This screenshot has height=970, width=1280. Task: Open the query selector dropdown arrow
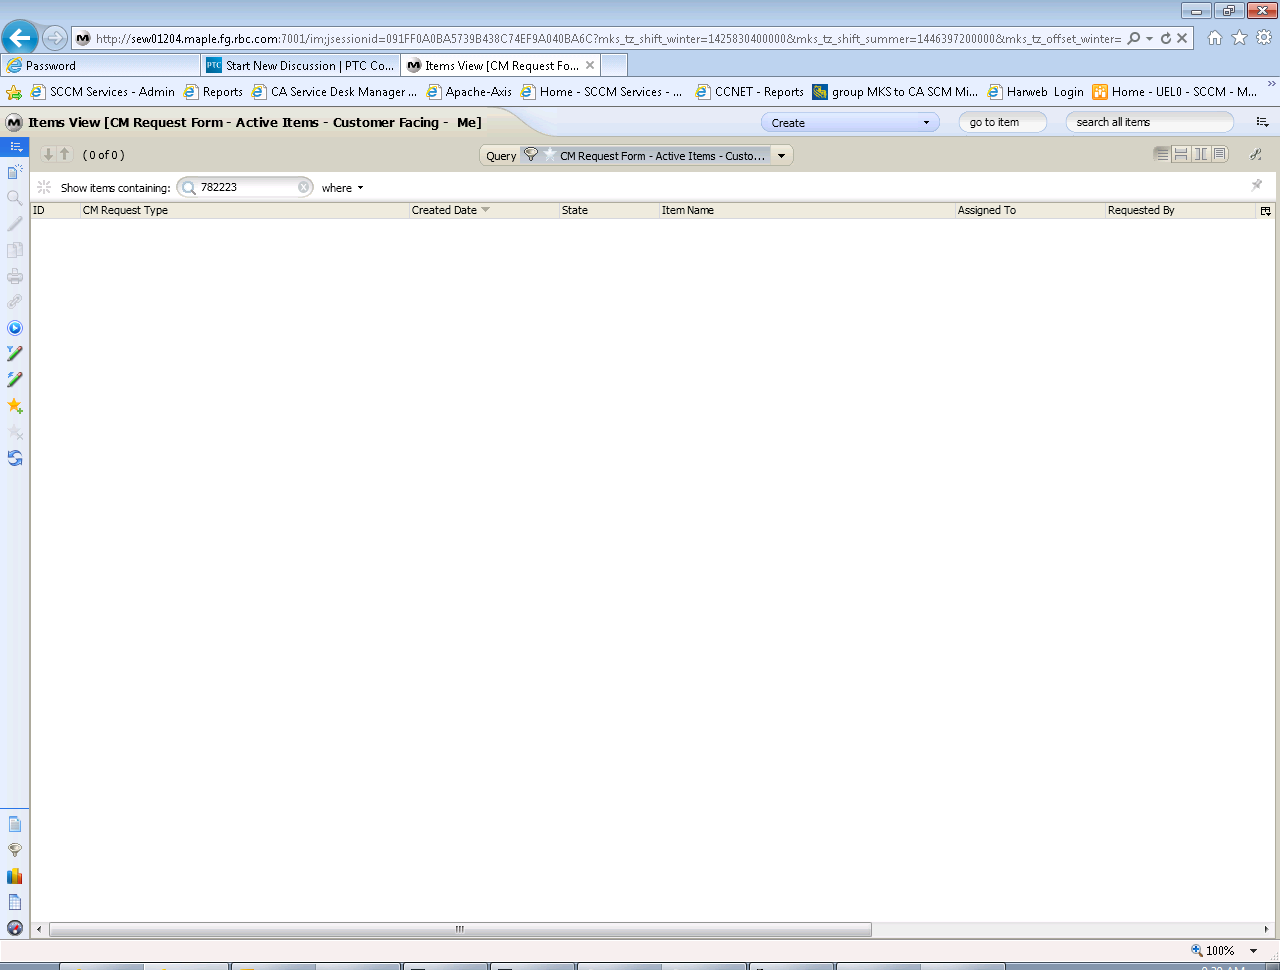pyautogui.click(x=782, y=156)
